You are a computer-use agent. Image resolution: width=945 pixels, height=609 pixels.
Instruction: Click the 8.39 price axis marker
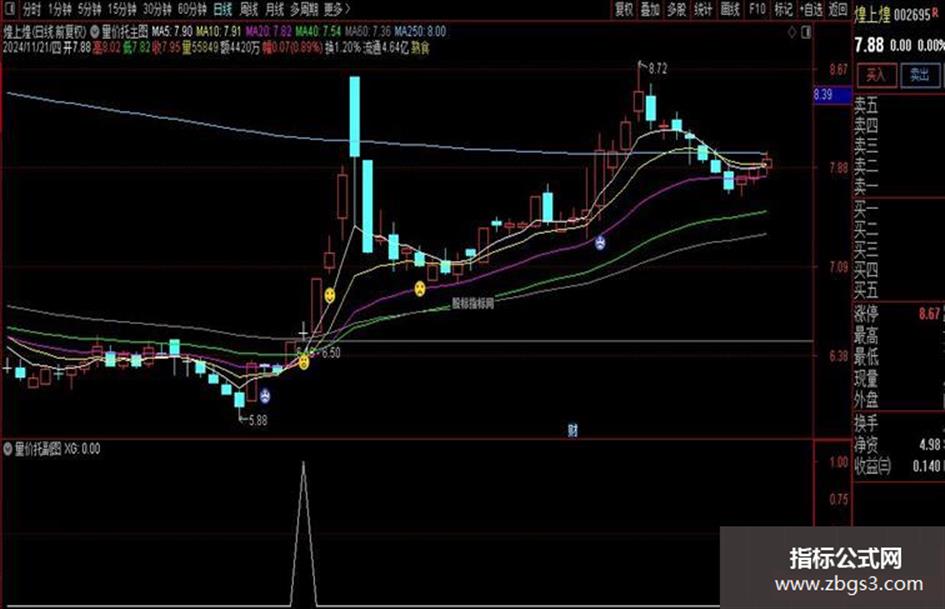tap(832, 95)
